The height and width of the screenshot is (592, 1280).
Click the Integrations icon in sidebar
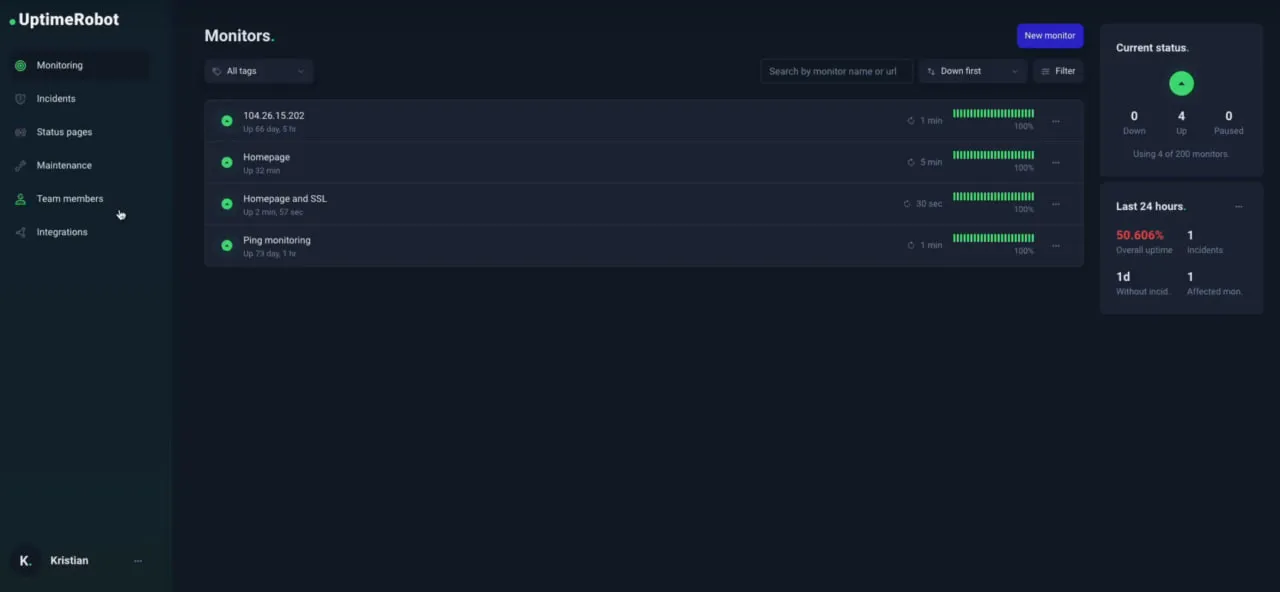(20, 232)
